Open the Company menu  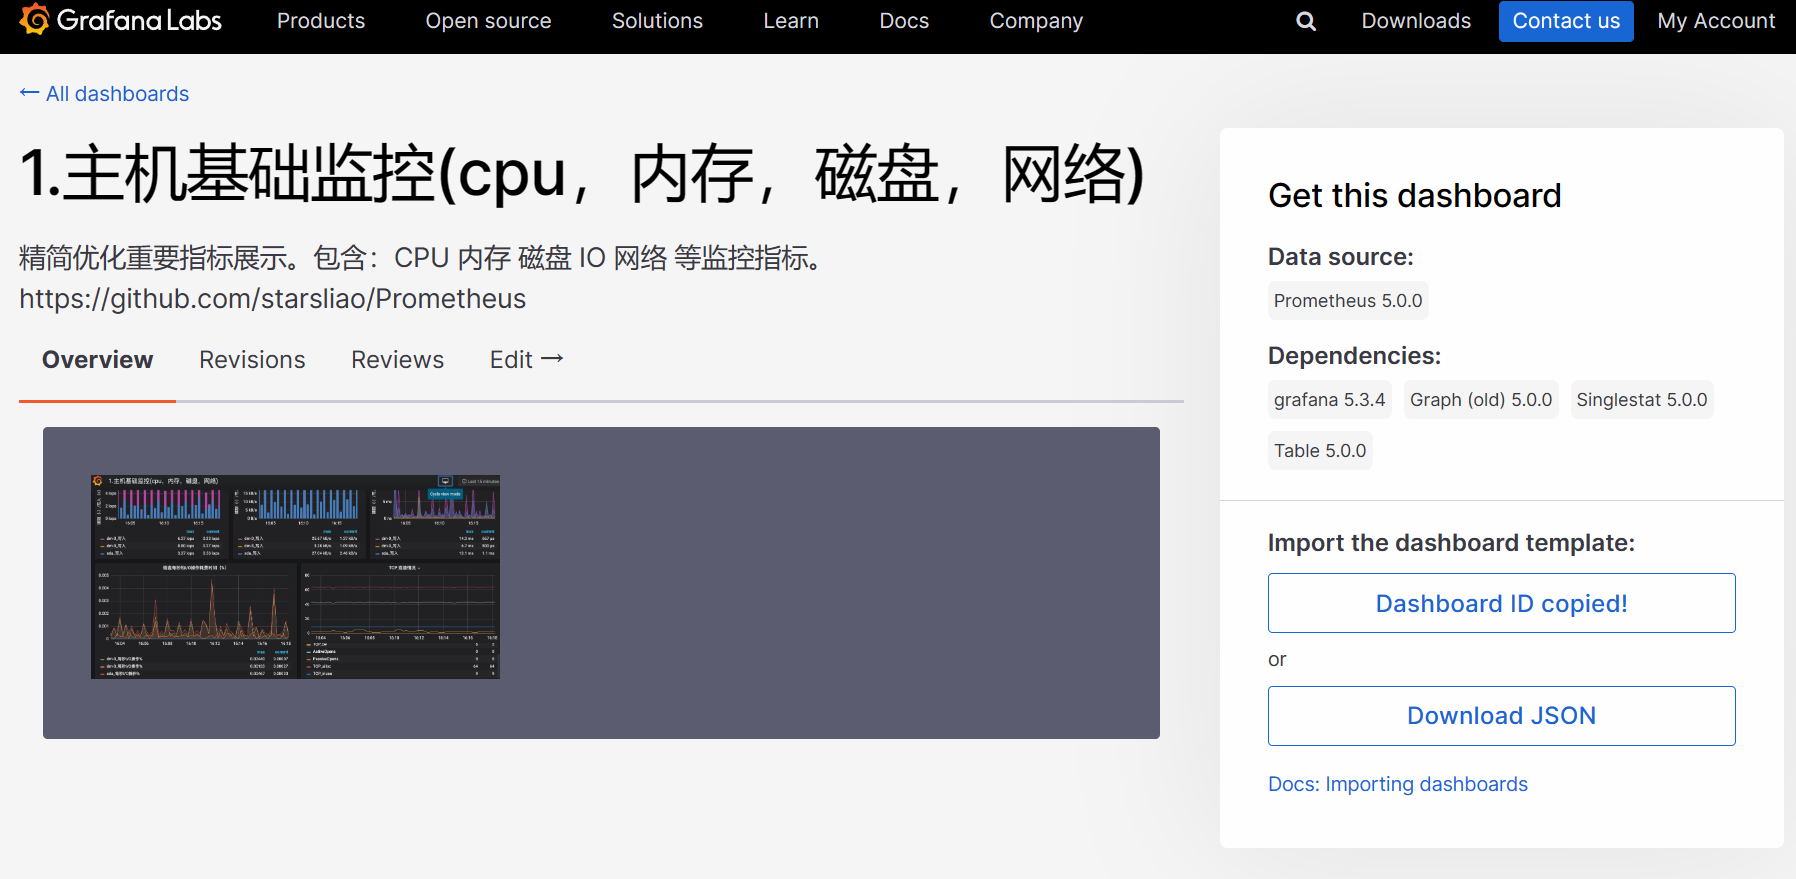click(1036, 21)
